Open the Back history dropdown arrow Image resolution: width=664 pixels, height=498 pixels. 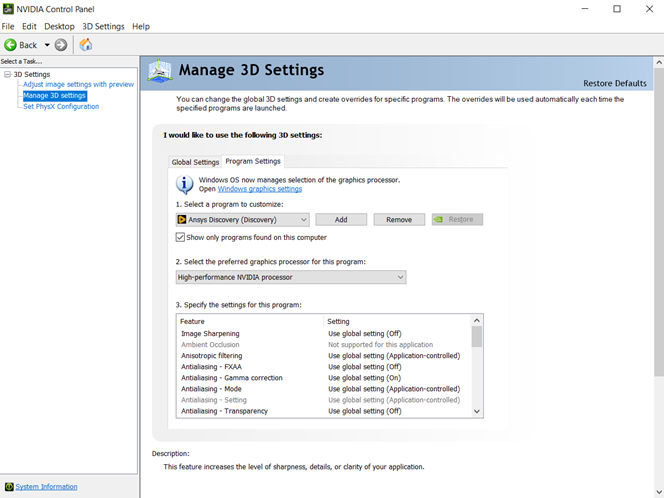pyautogui.click(x=47, y=45)
